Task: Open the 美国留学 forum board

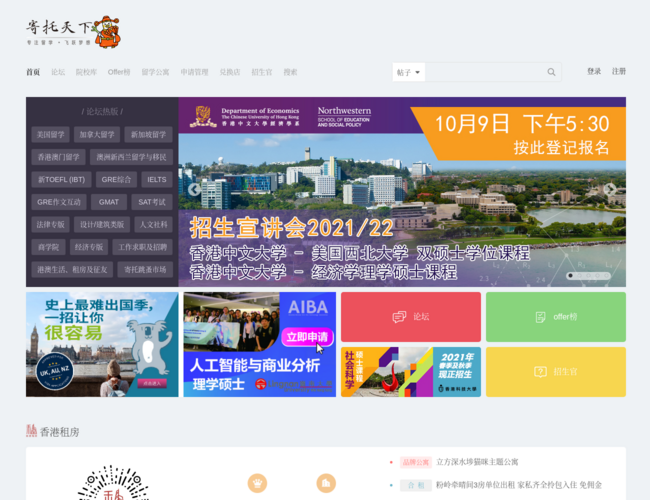Action: tap(50, 135)
